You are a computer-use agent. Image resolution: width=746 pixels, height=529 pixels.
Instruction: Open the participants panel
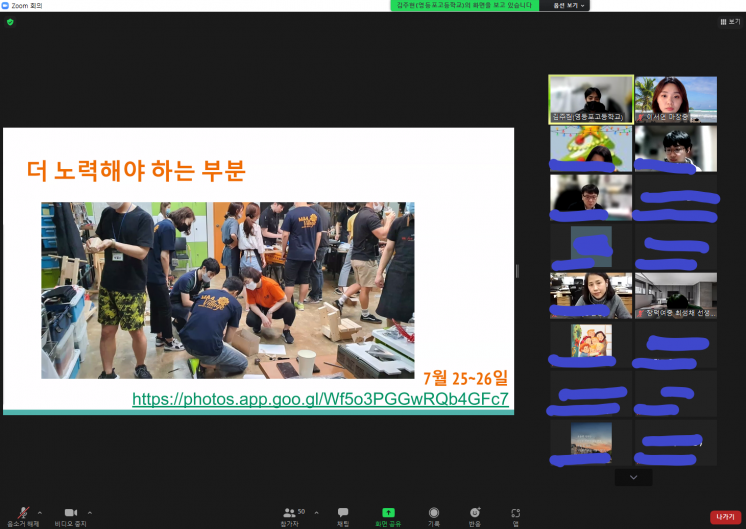pyautogui.click(x=289, y=512)
